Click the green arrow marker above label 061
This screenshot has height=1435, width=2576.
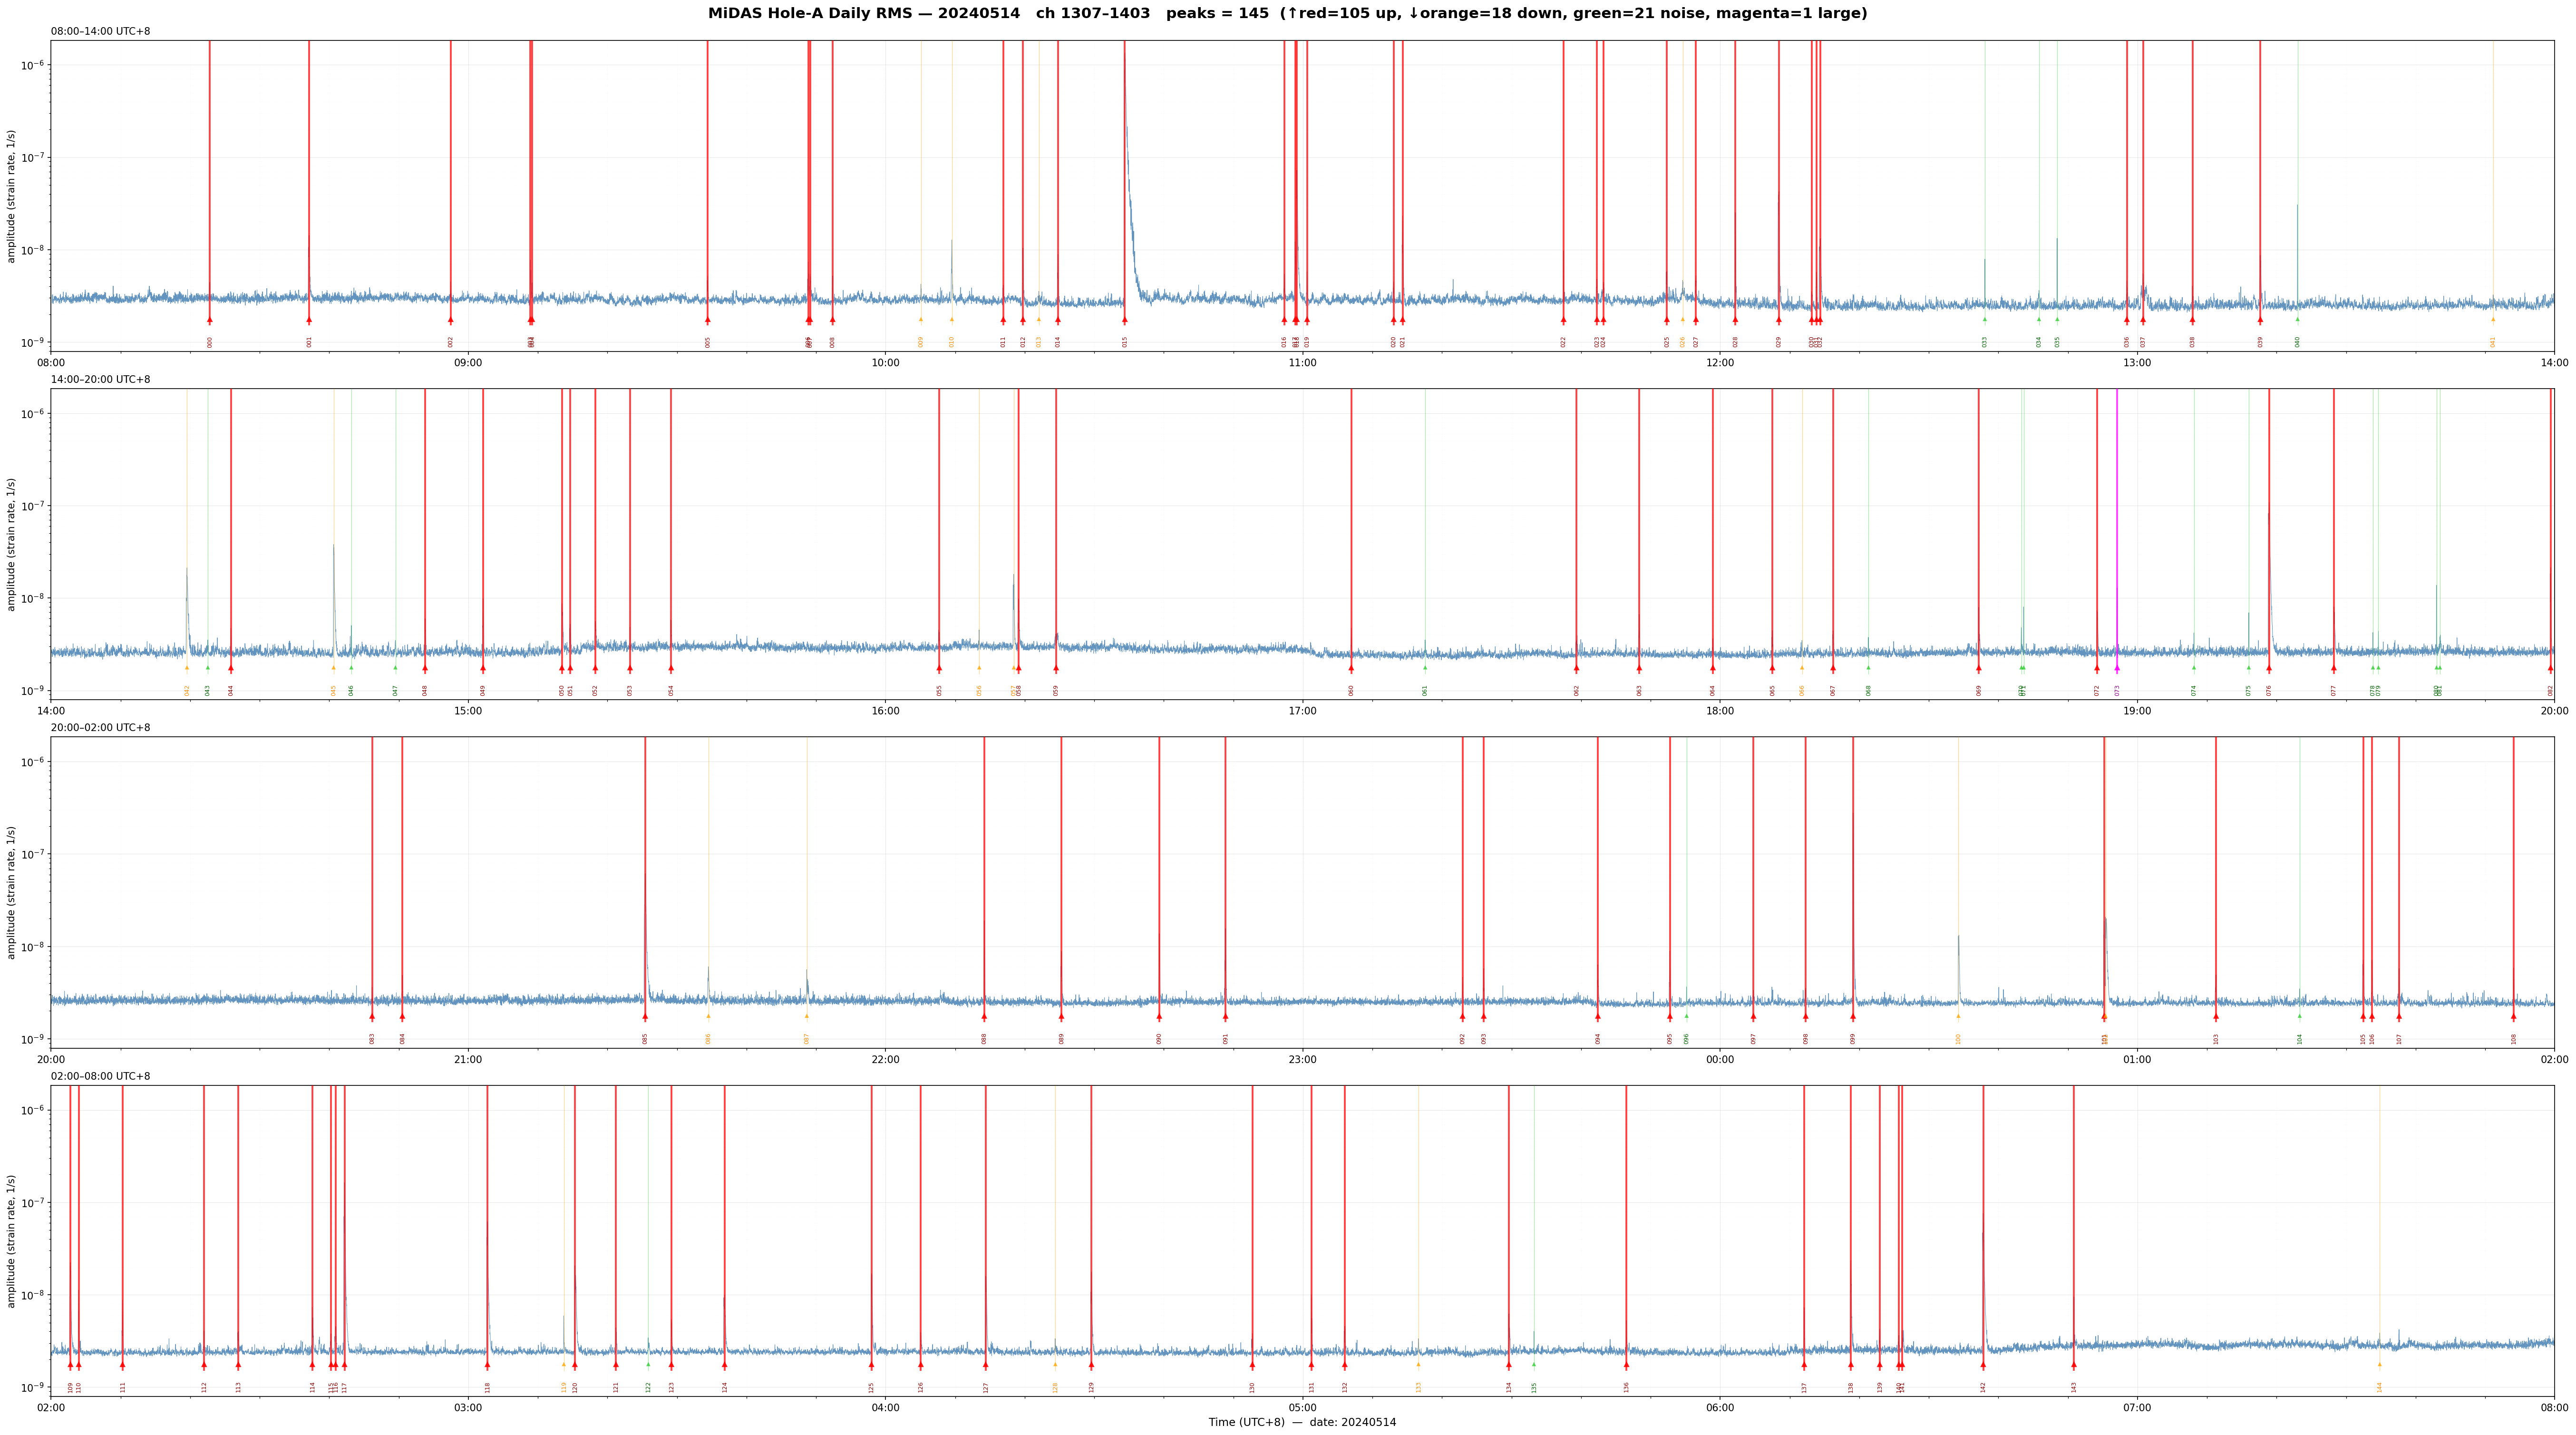point(1425,668)
